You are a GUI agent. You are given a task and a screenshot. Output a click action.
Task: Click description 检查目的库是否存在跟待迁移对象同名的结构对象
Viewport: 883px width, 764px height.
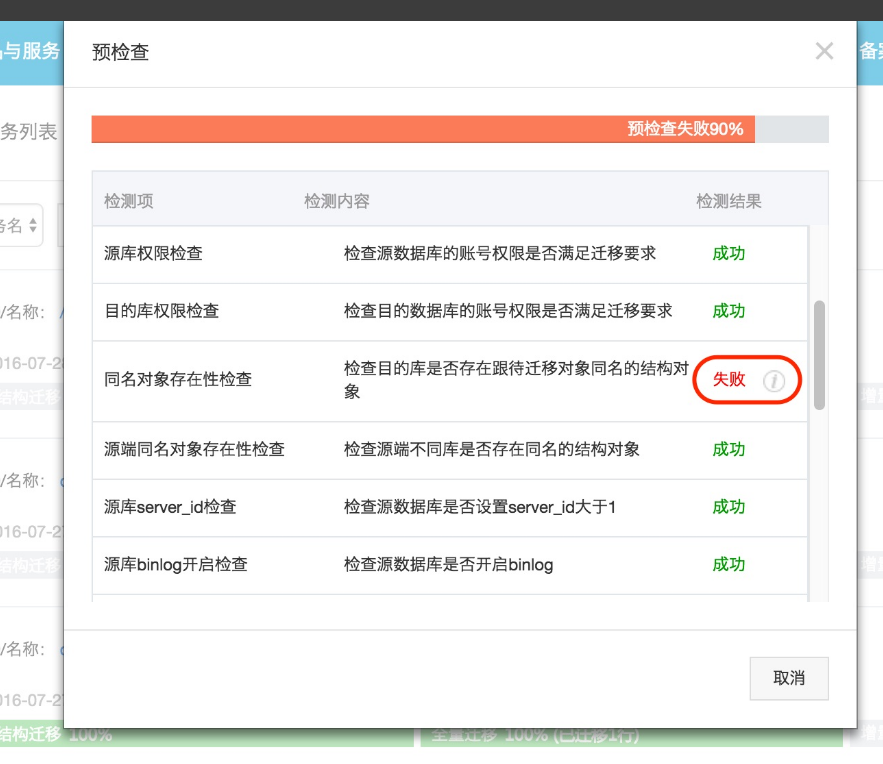(516, 380)
